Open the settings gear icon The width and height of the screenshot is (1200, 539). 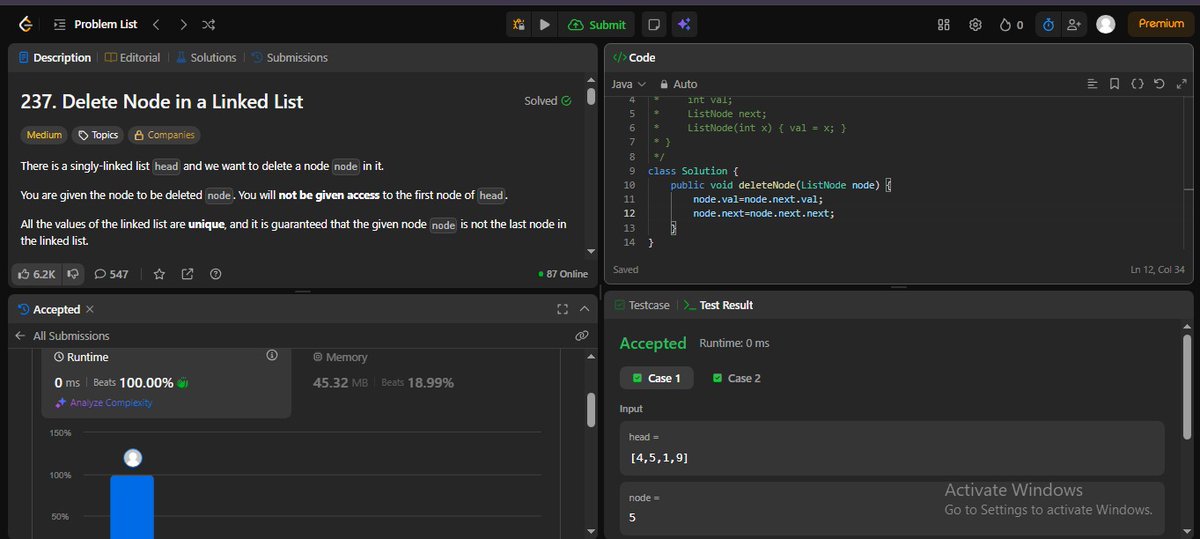(975, 24)
